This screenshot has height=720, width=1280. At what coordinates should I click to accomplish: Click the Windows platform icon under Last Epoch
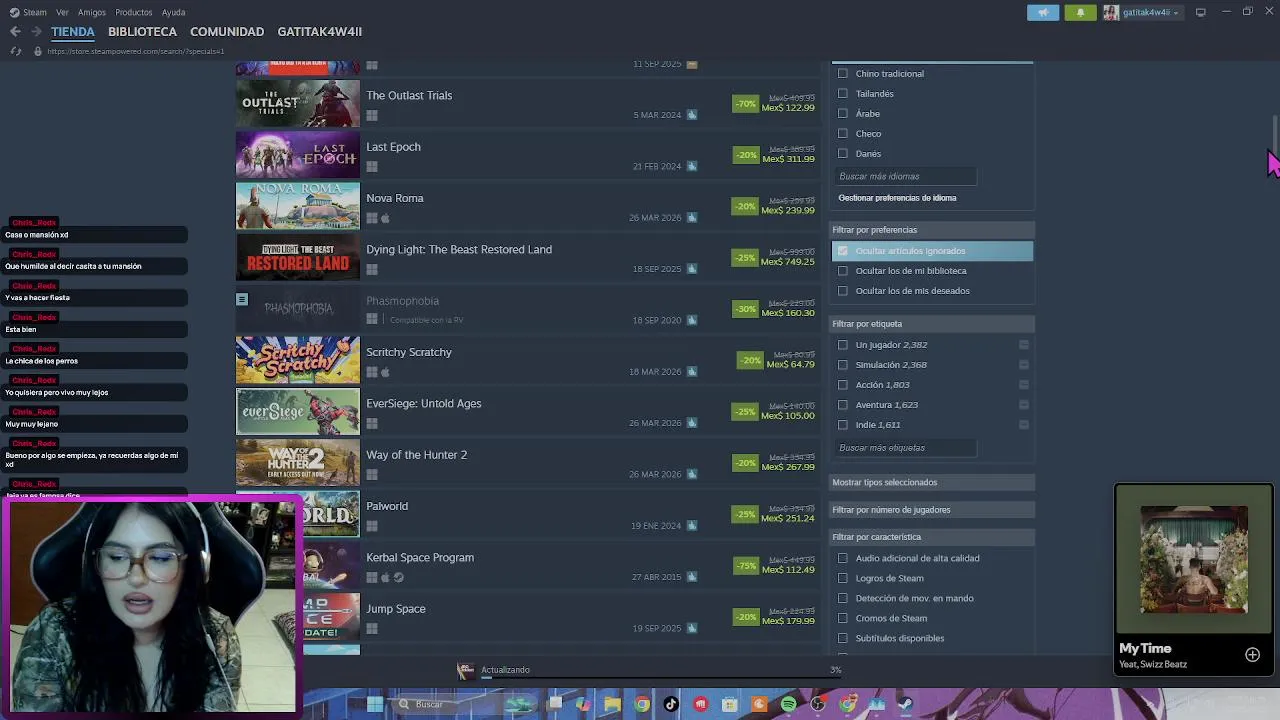click(372, 166)
